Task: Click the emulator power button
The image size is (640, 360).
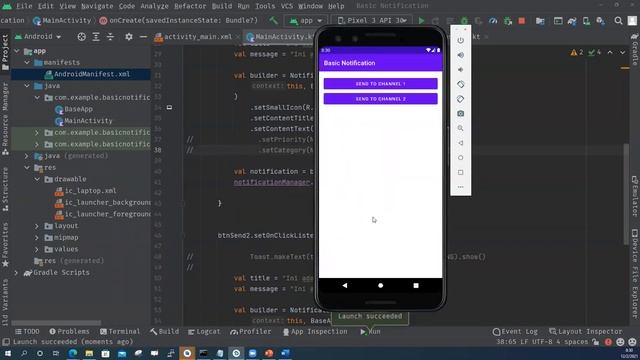Action: click(460, 40)
